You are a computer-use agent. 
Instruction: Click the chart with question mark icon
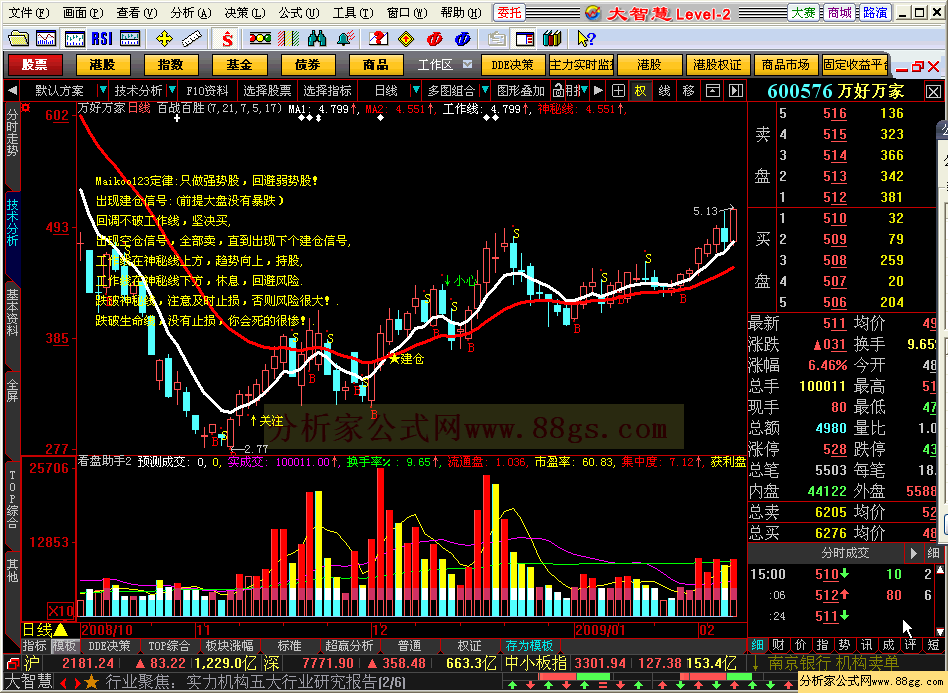pos(378,39)
